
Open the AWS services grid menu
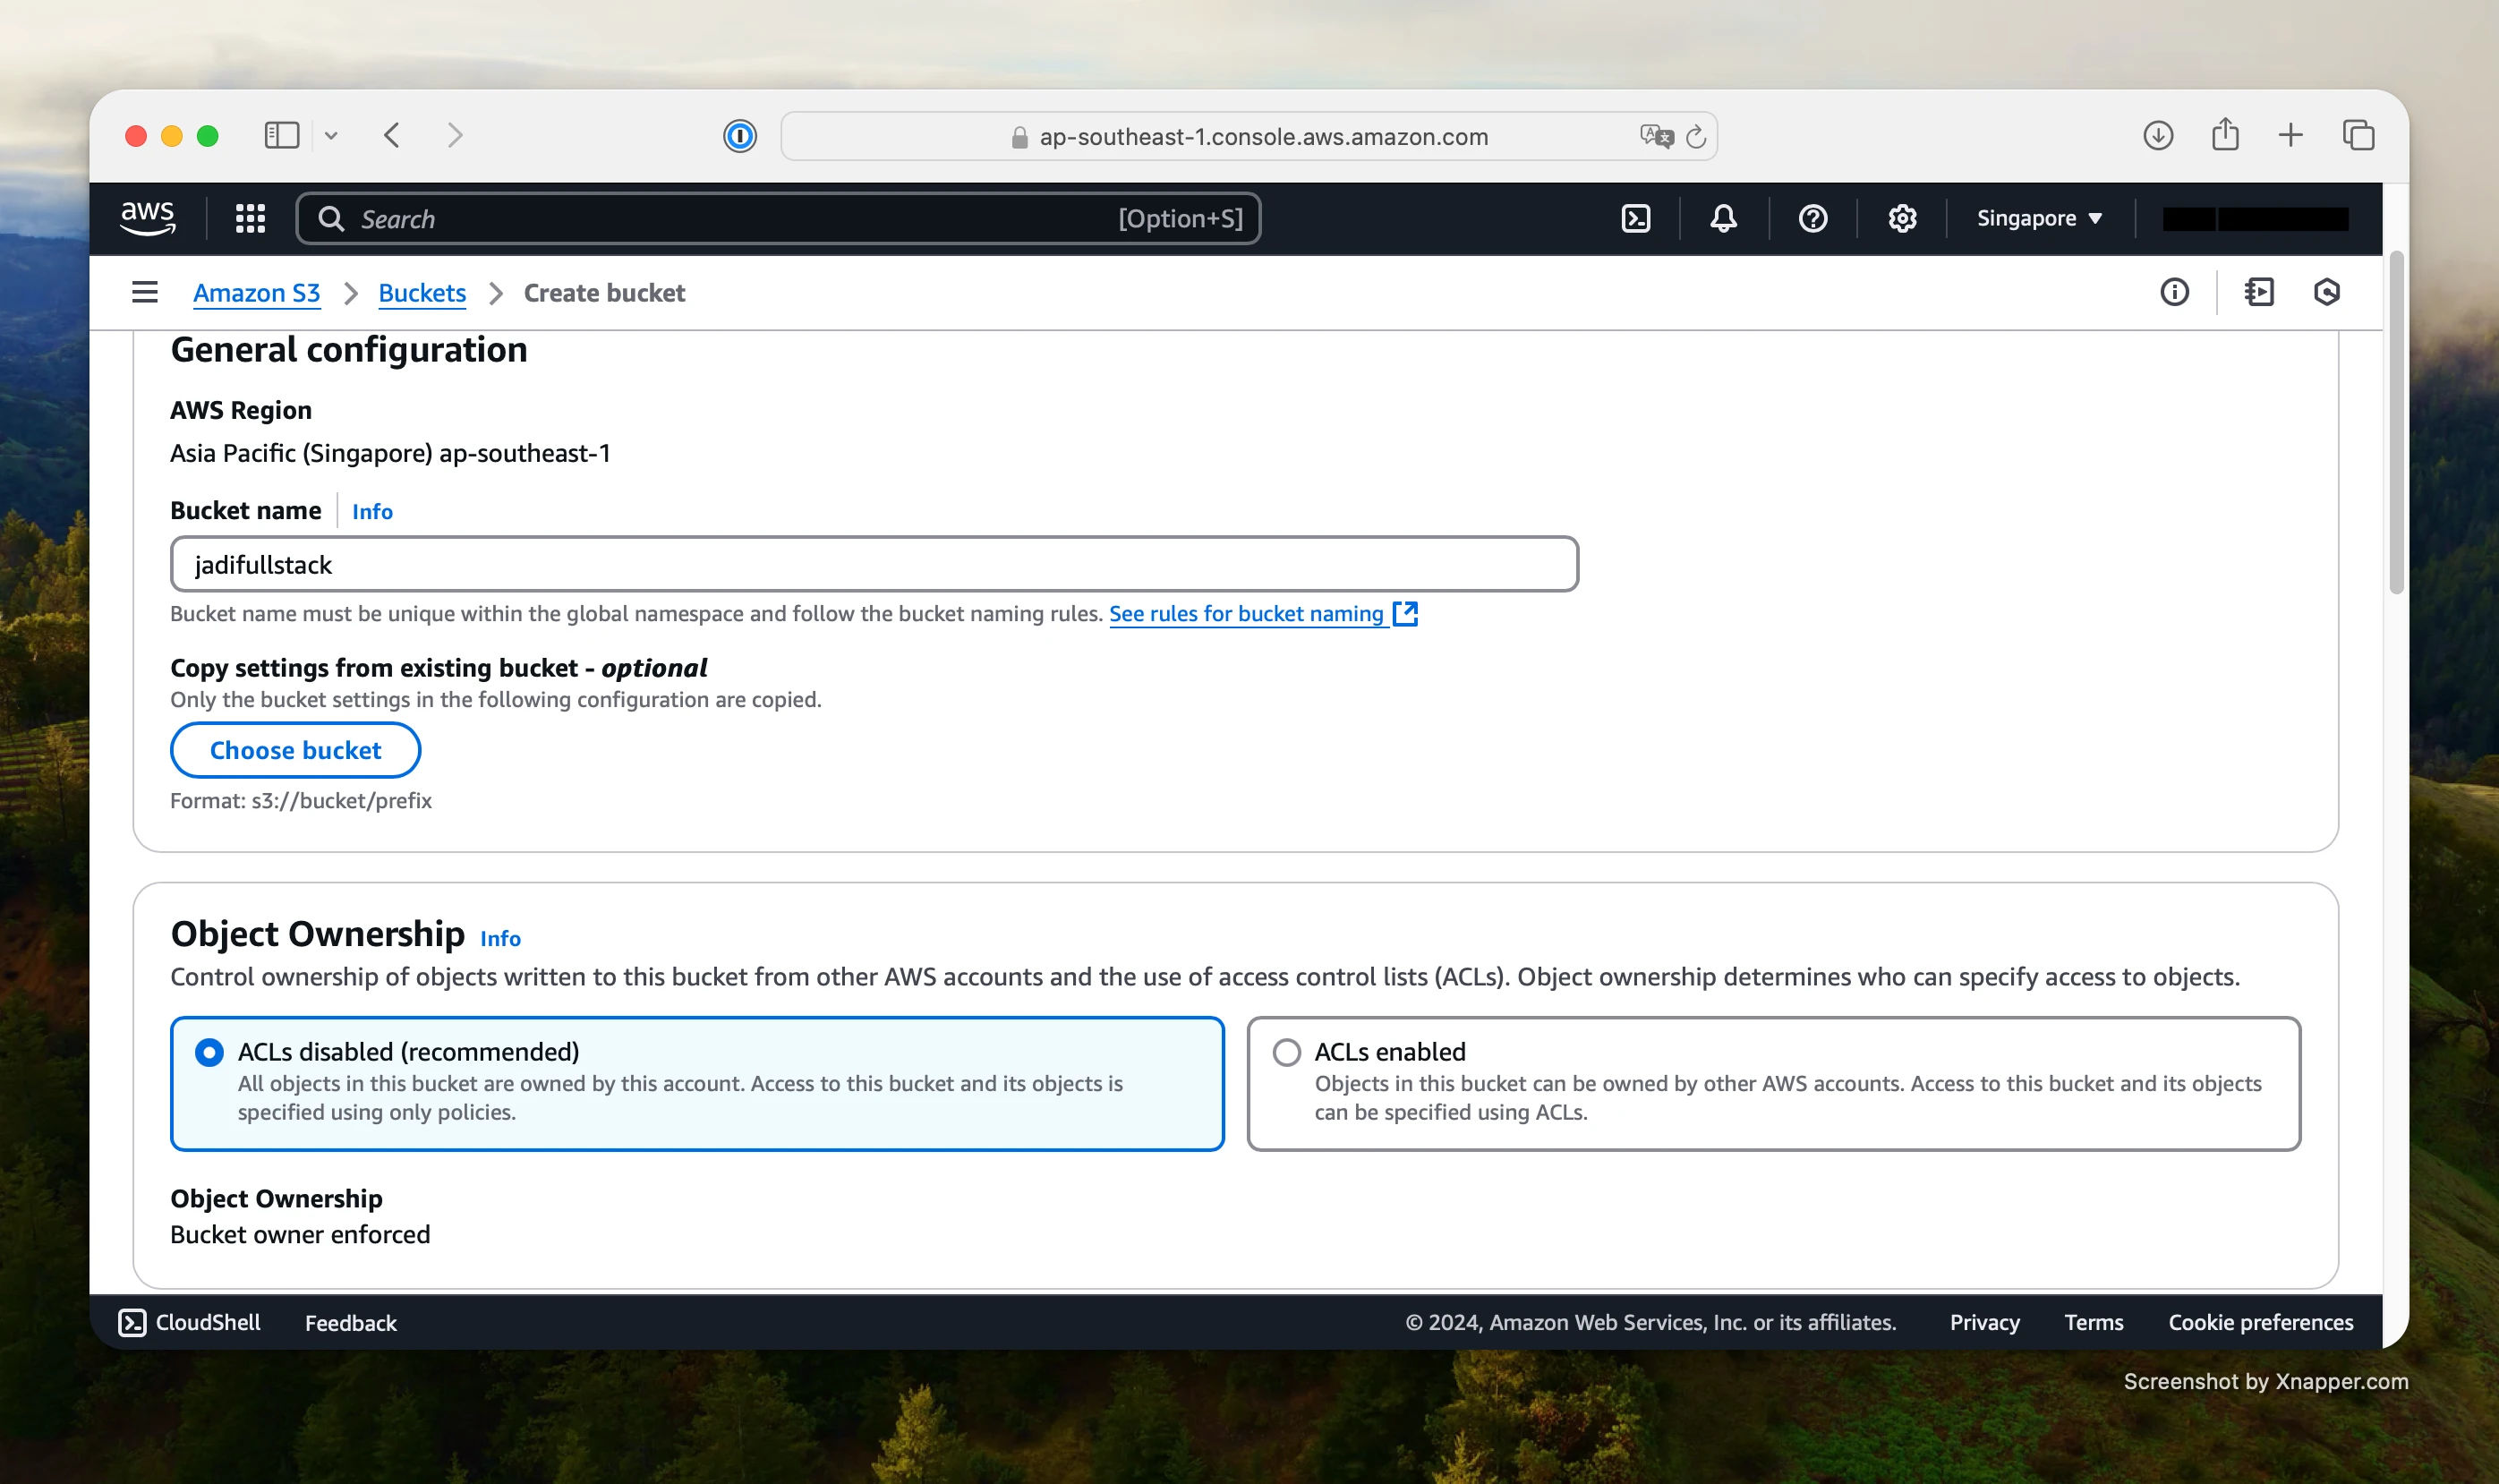[x=250, y=218]
